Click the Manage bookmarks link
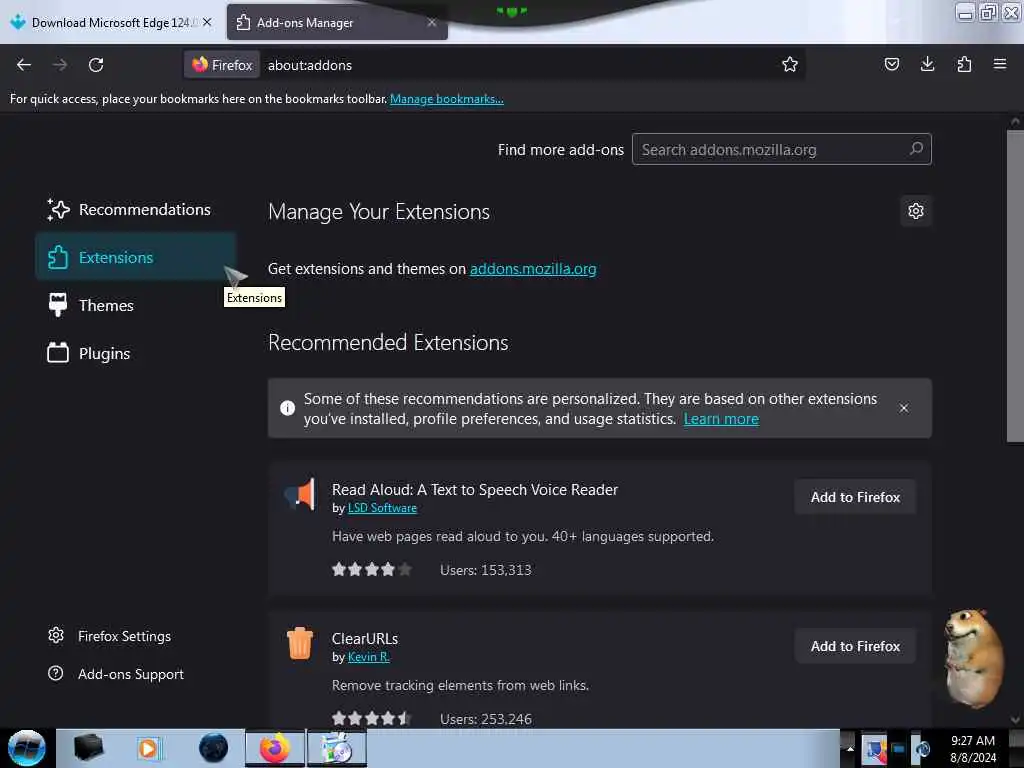This screenshot has width=1024, height=768. [447, 99]
